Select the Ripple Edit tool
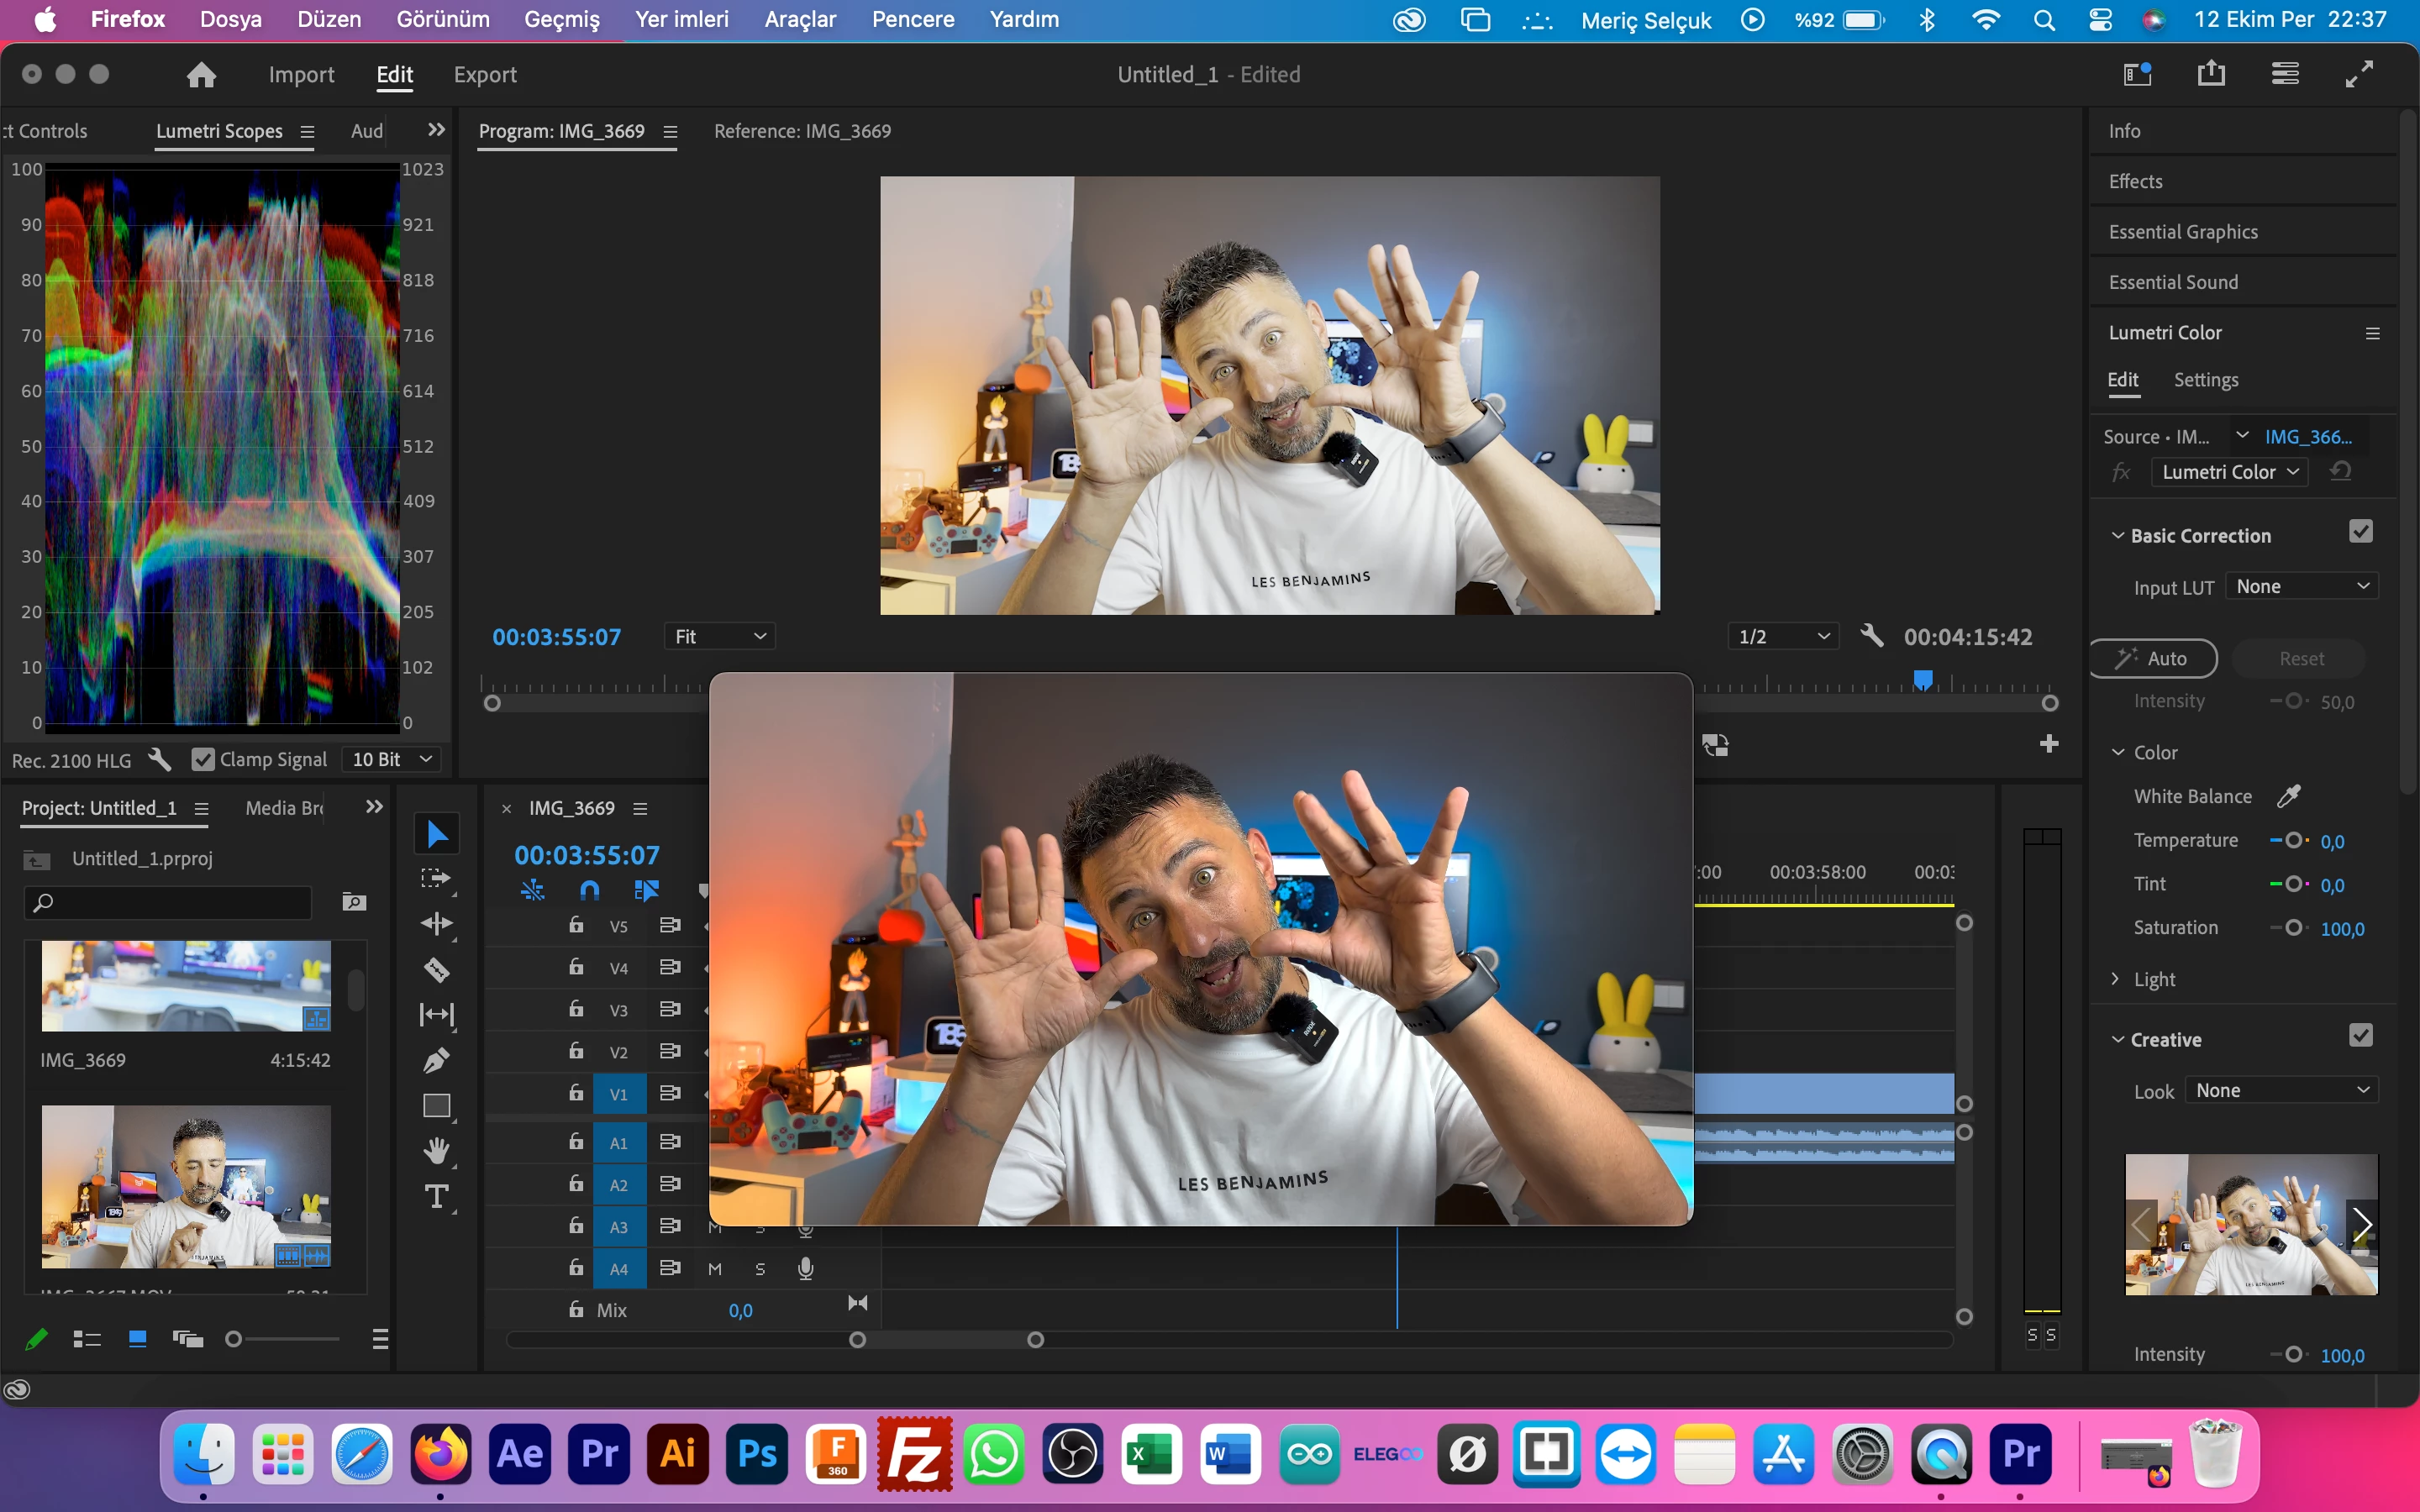 pyautogui.click(x=436, y=923)
